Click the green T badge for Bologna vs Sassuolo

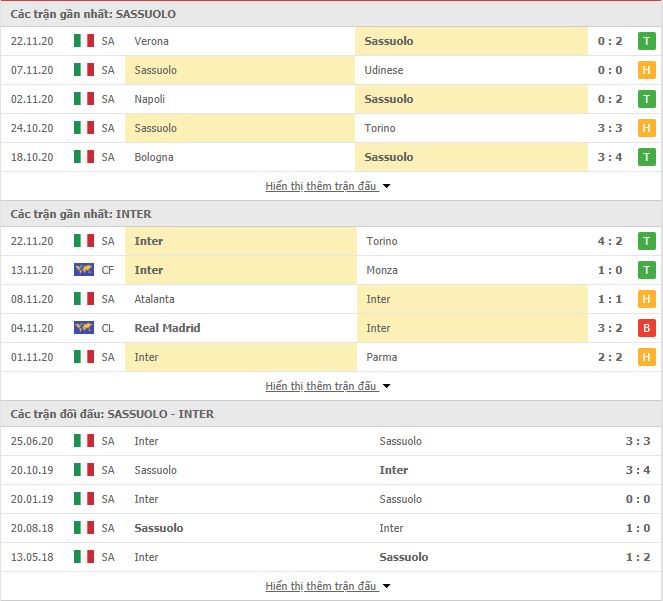(x=647, y=157)
